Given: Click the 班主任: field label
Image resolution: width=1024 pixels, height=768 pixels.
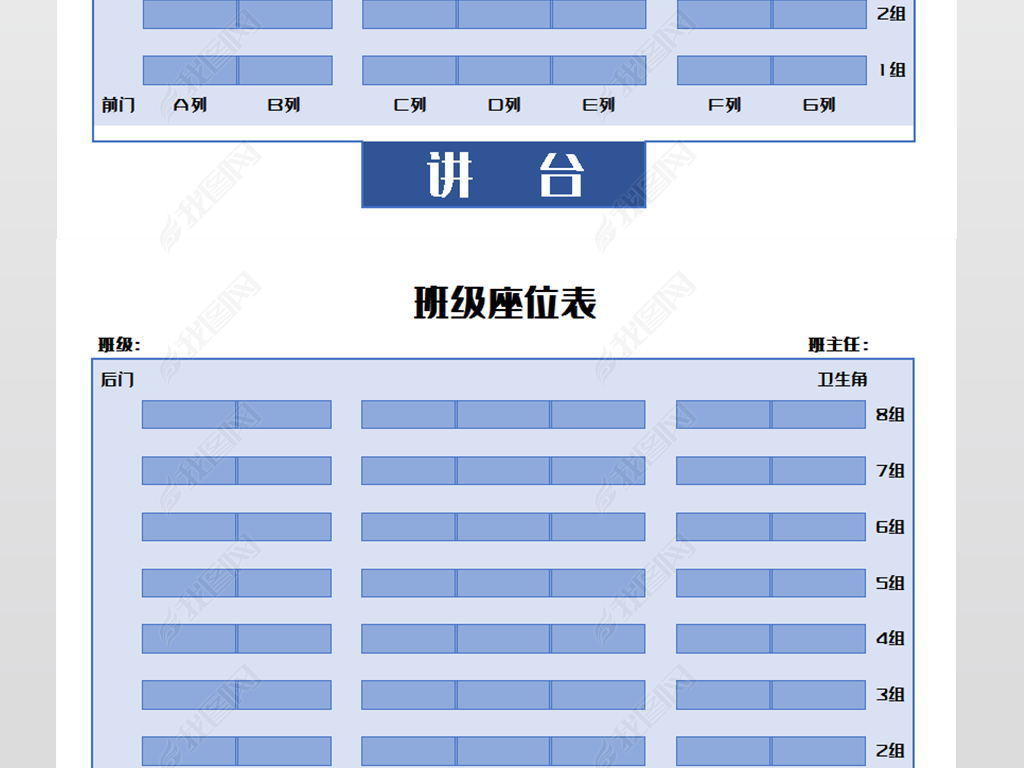Looking at the screenshot, I should click(x=838, y=345).
